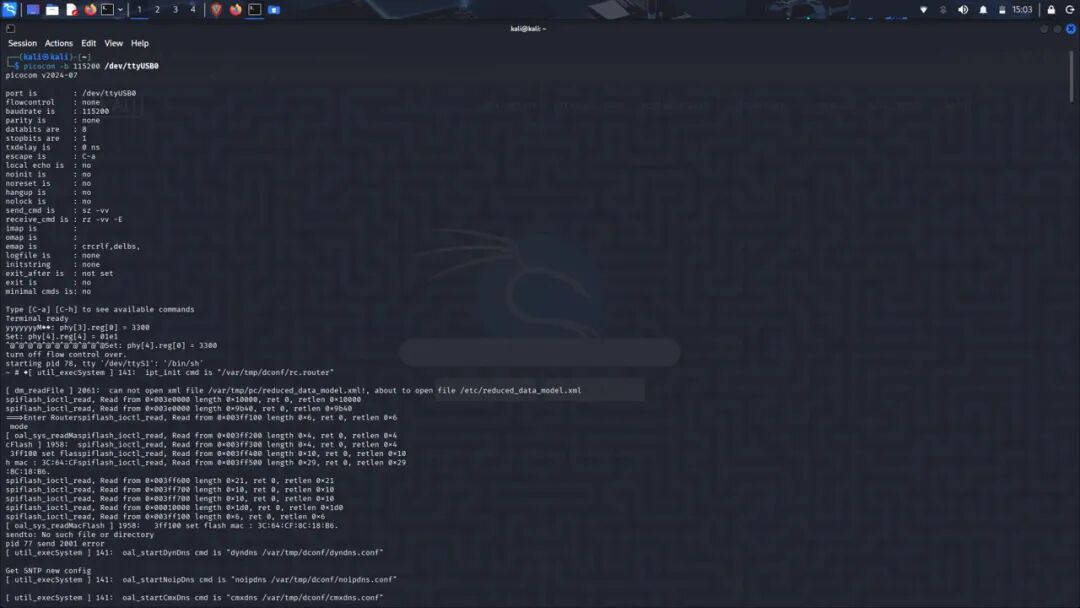Open notifications via the bell icon
Screen dimensions: 1080x608
(983, 10)
